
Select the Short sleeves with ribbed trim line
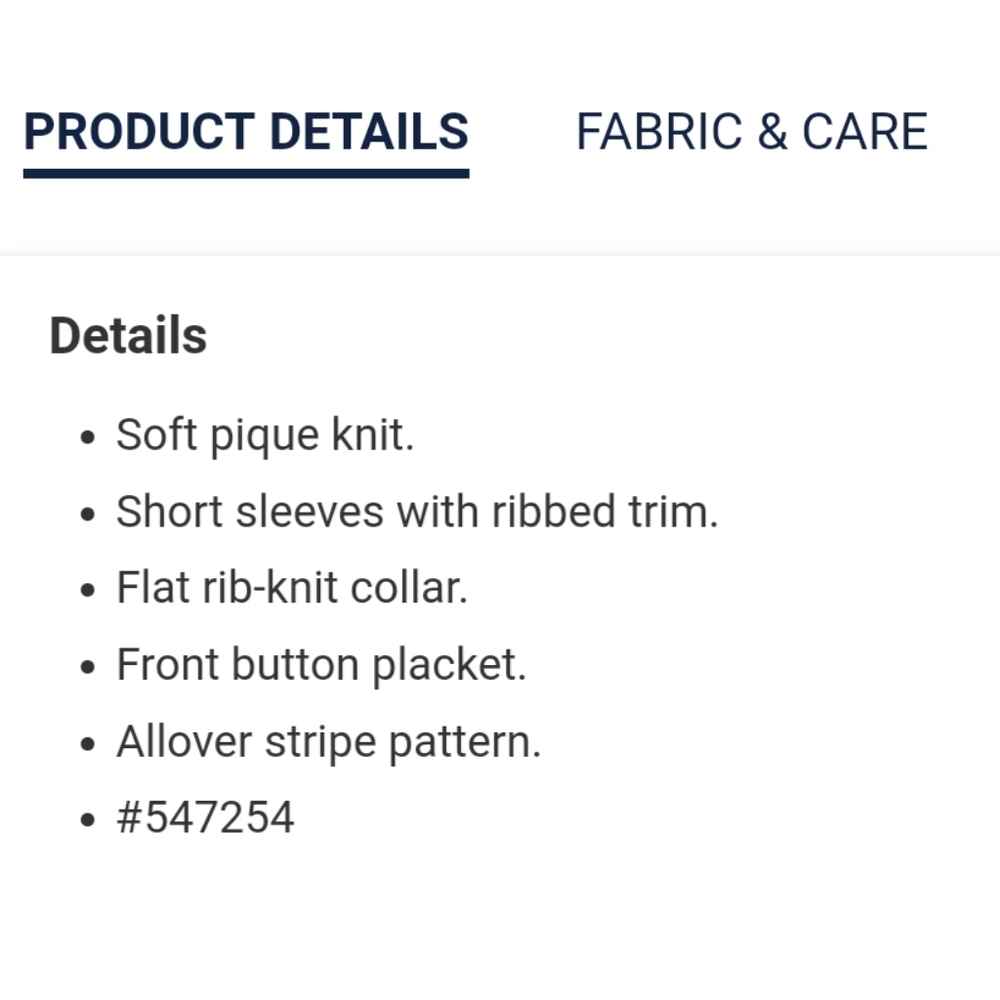(418, 511)
